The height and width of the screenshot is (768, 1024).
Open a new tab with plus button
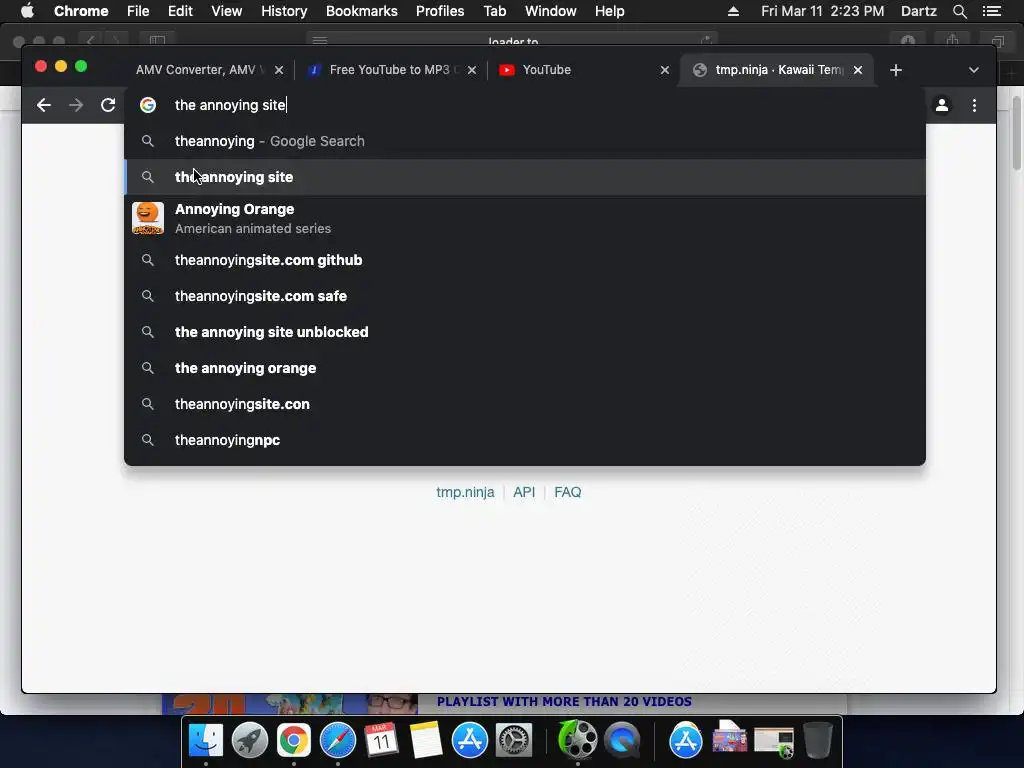tap(896, 70)
